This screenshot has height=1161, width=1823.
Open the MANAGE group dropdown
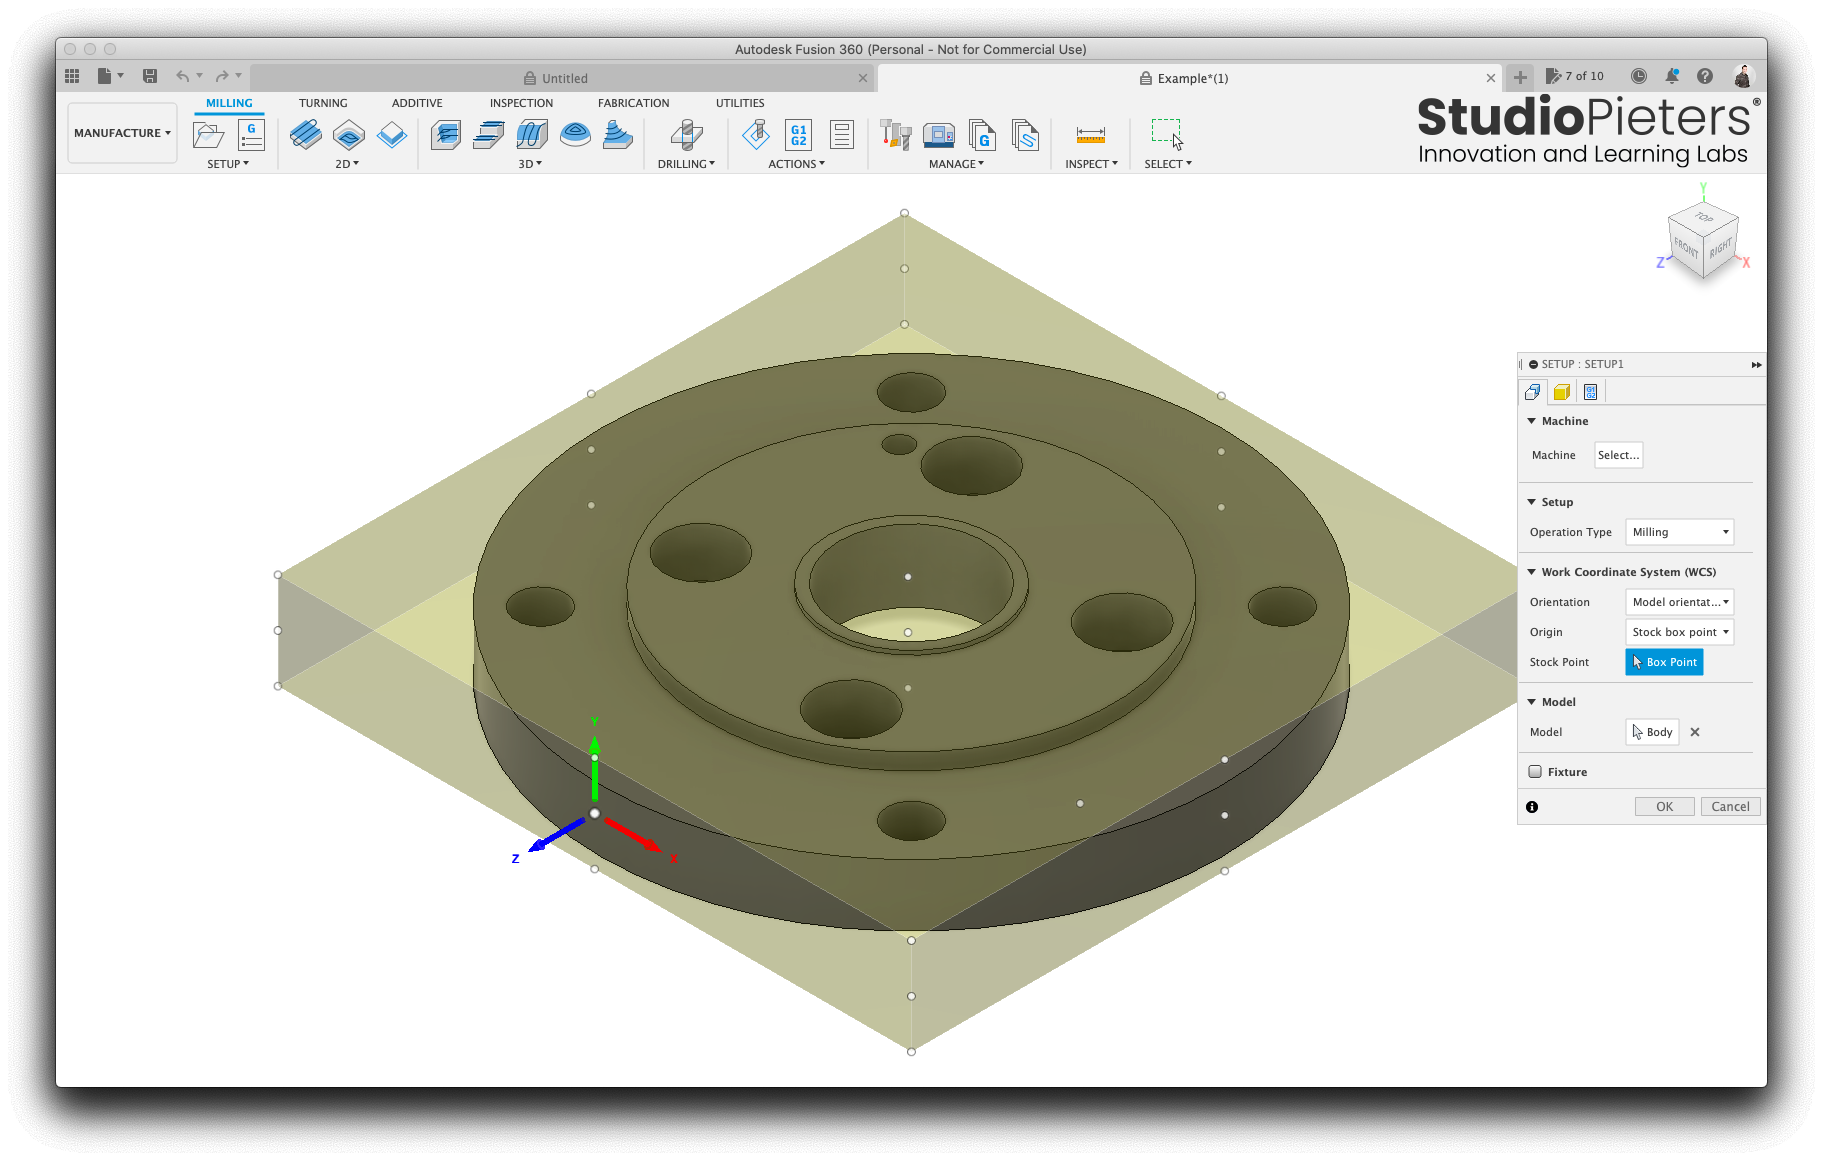956,164
